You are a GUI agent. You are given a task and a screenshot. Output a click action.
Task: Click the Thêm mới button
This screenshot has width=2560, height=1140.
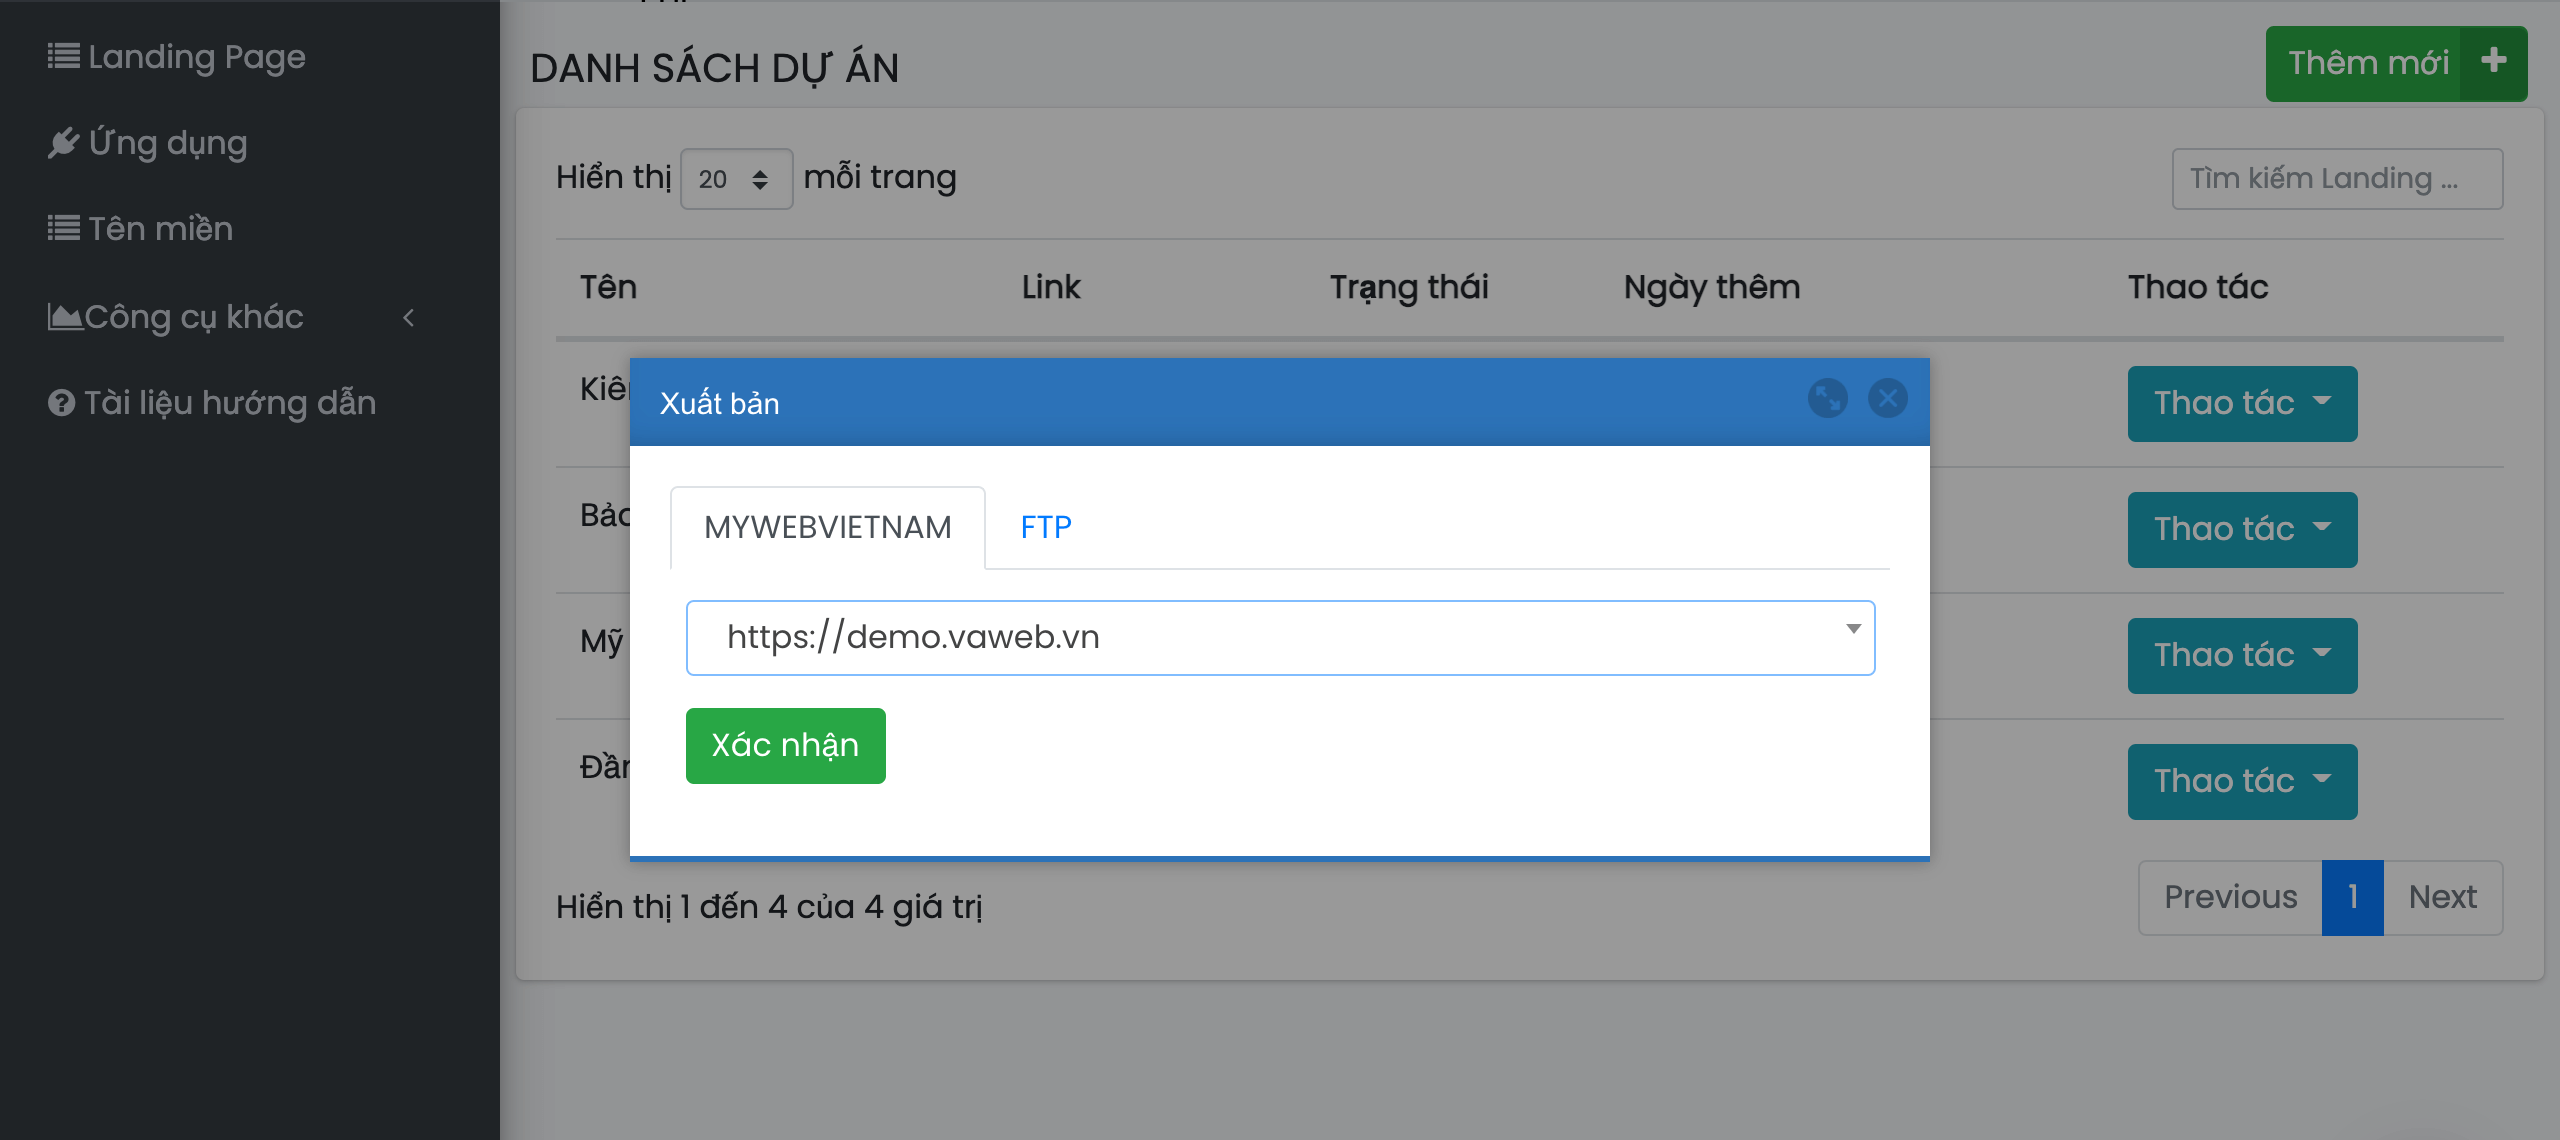(x=2367, y=64)
